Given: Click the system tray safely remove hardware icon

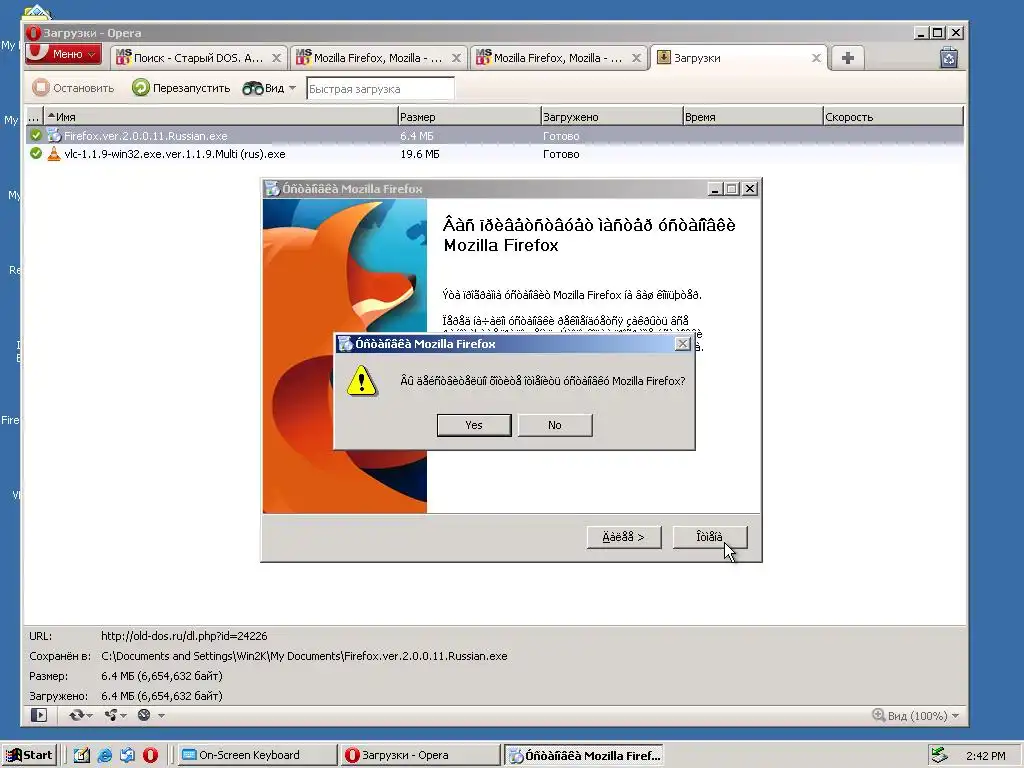Looking at the screenshot, I should point(940,755).
